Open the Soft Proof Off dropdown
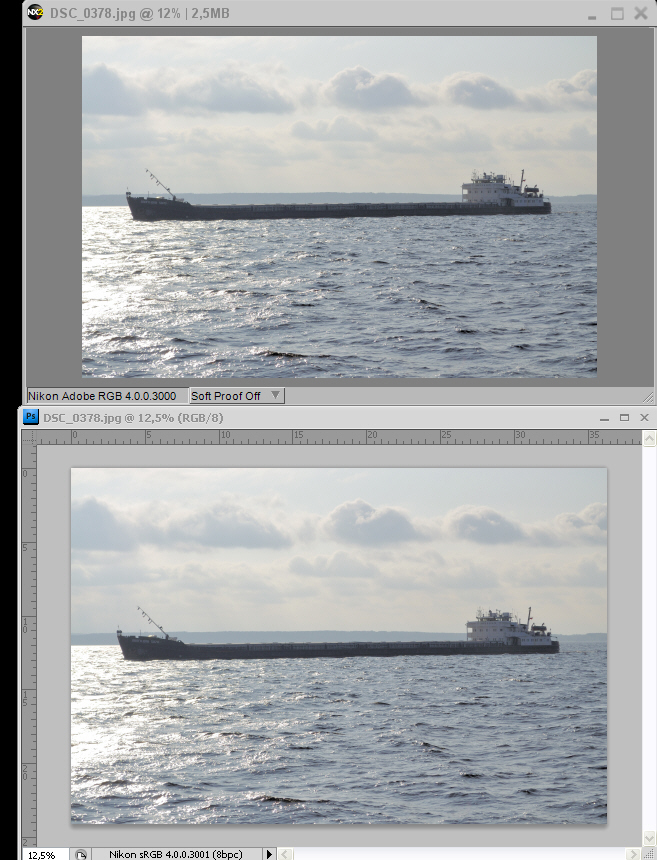This screenshot has width=657, height=860. pyautogui.click(x=236, y=395)
